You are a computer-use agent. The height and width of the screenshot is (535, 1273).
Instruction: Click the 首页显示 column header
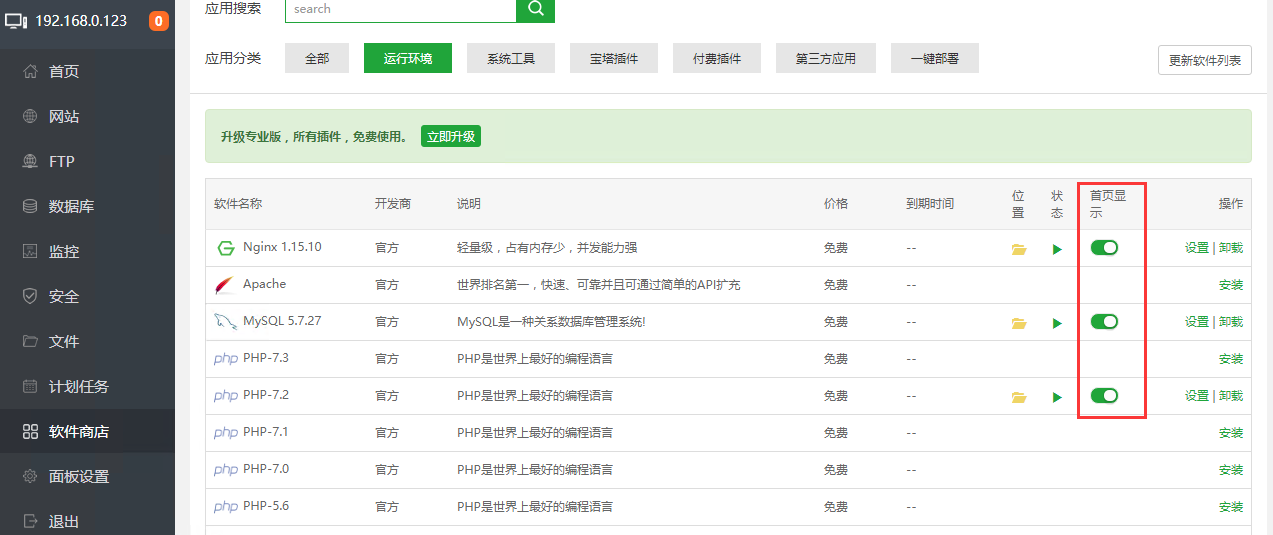[x=1108, y=205]
